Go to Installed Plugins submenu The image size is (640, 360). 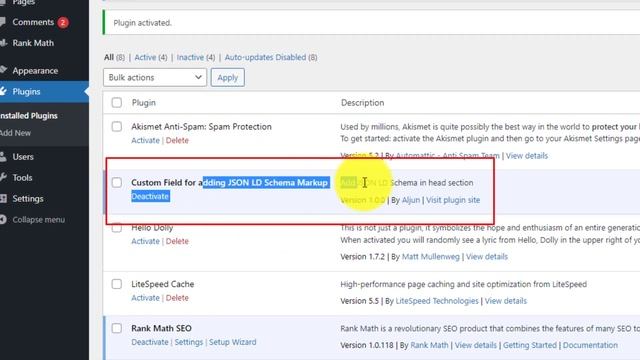pos(29,116)
